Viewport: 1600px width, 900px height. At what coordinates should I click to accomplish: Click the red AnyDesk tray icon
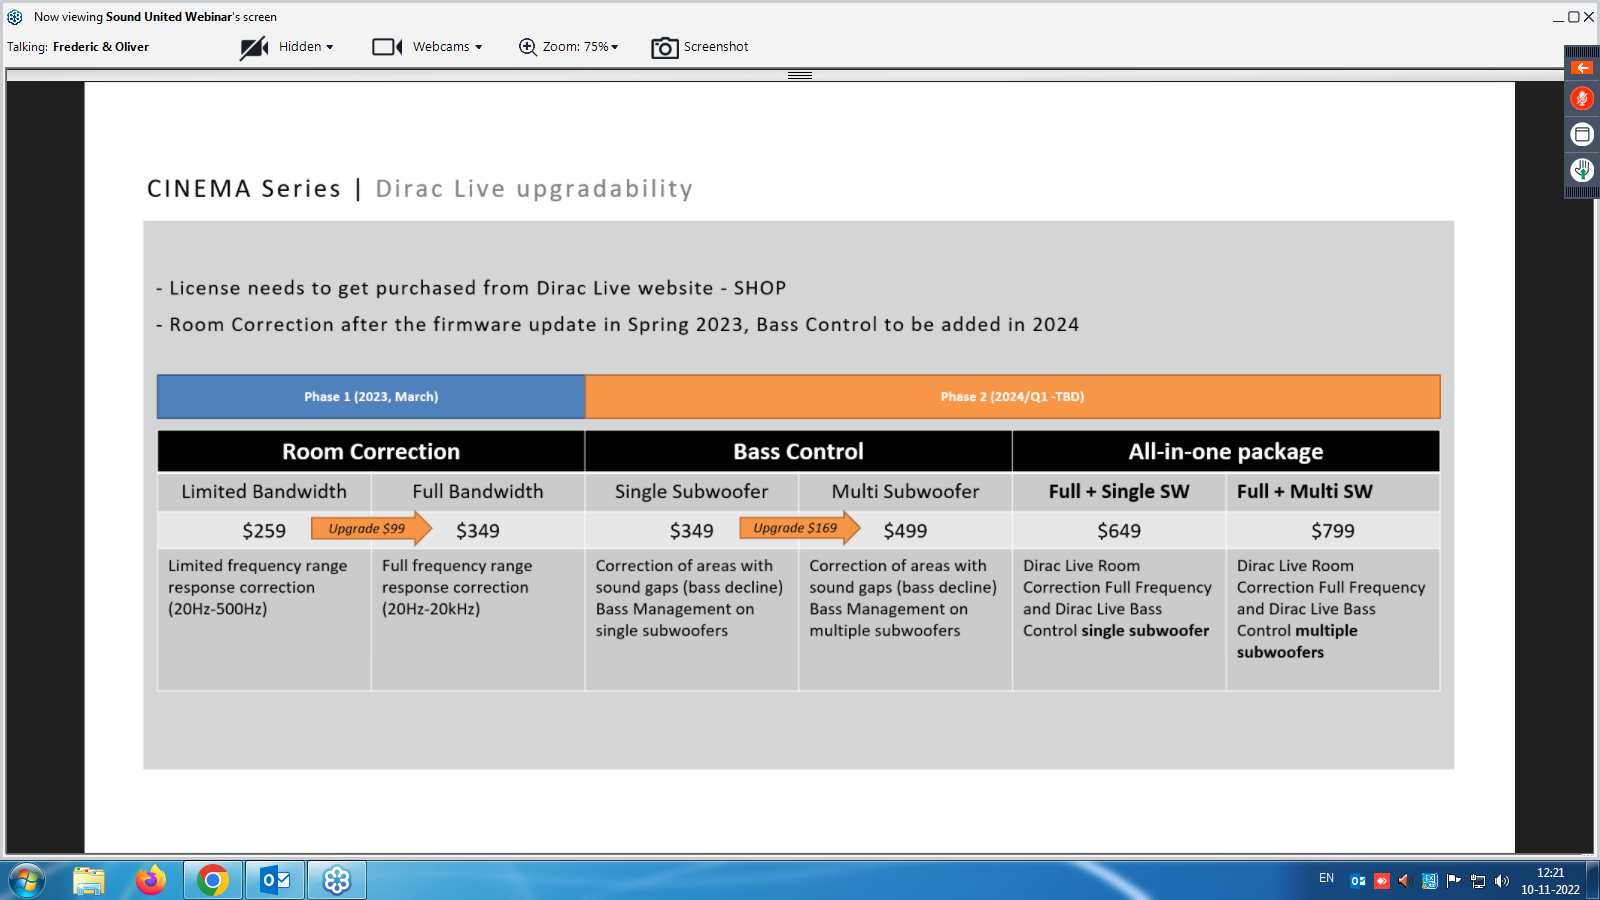(x=1382, y=881)
